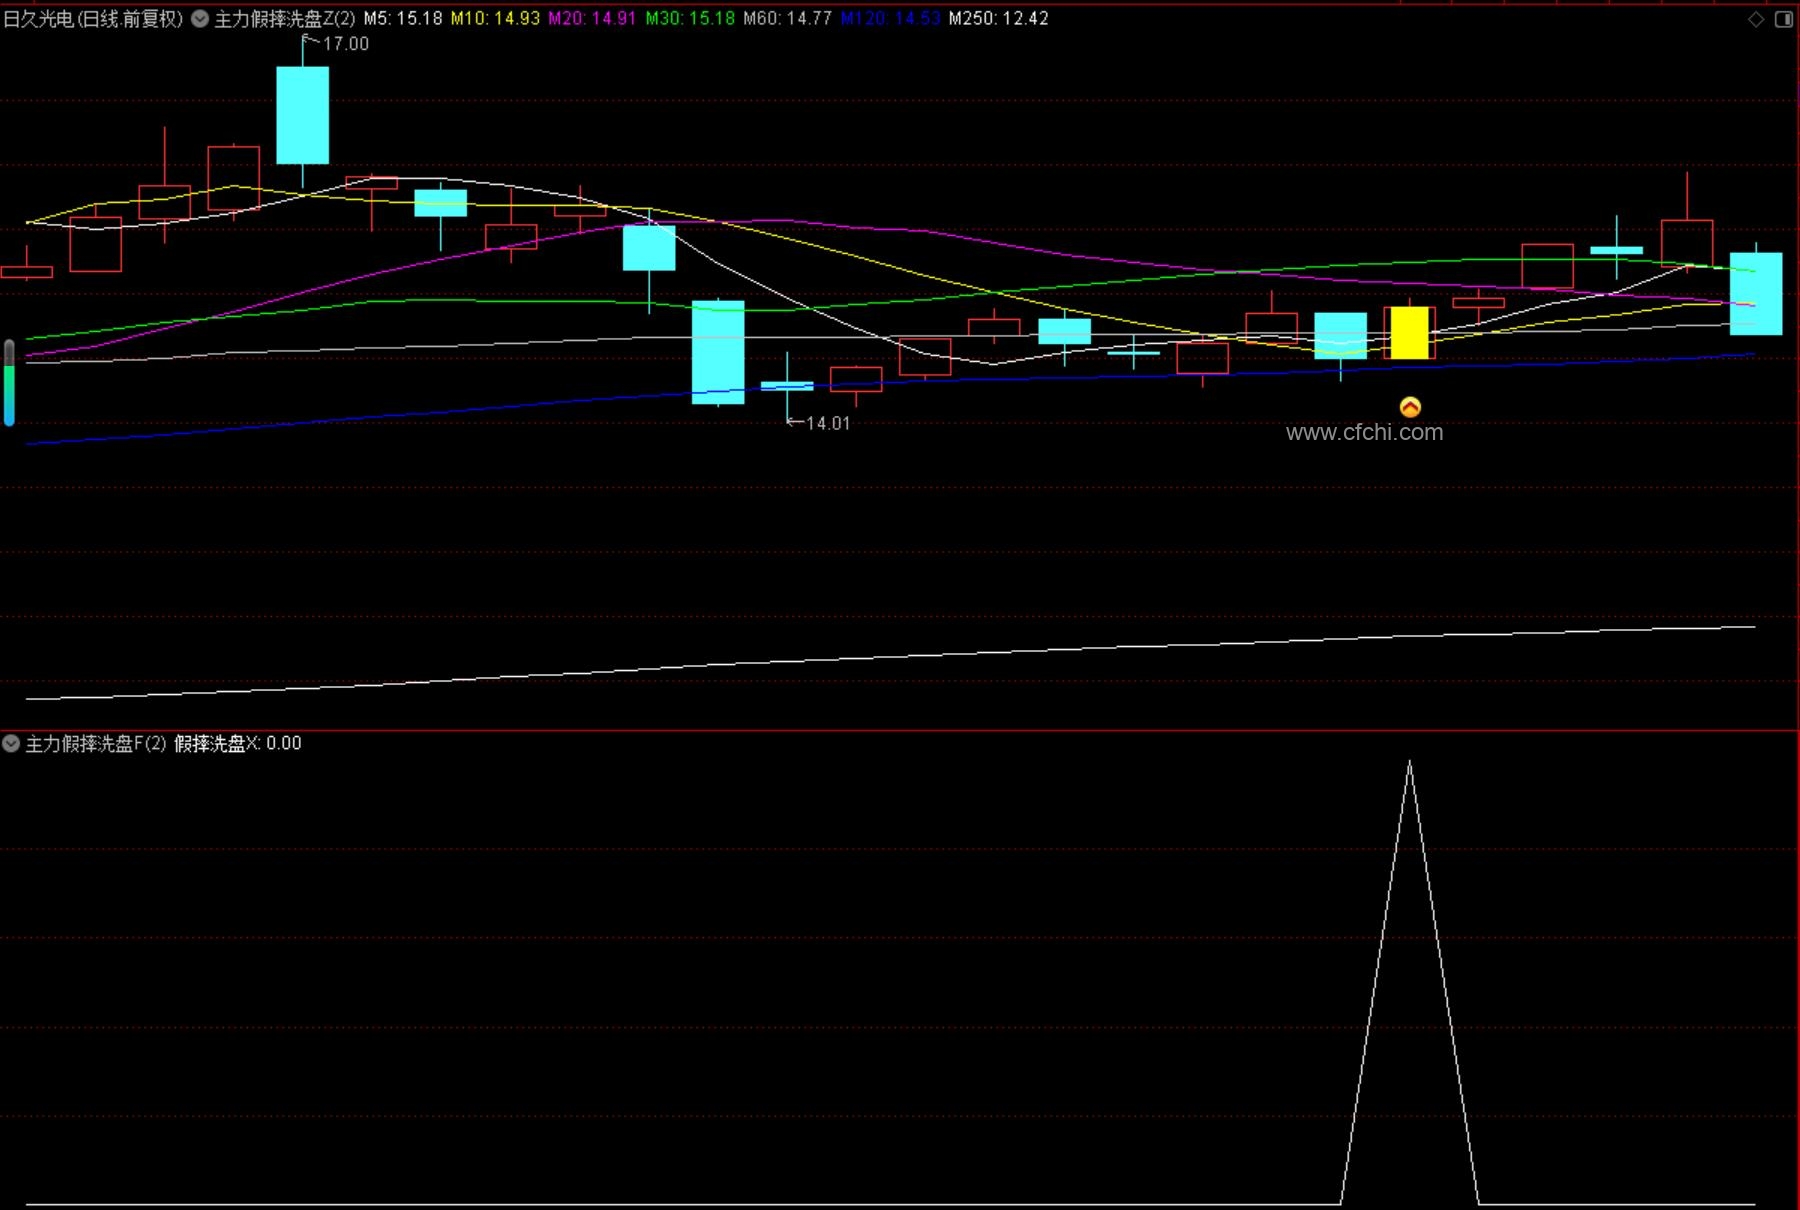Click the orange signal arrow icon below yellow candle

coord(1410,406)
